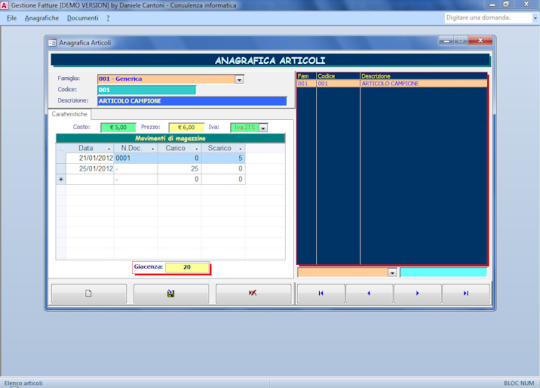
Task: Click the Codice header in article list
Action: coord(338,76)
